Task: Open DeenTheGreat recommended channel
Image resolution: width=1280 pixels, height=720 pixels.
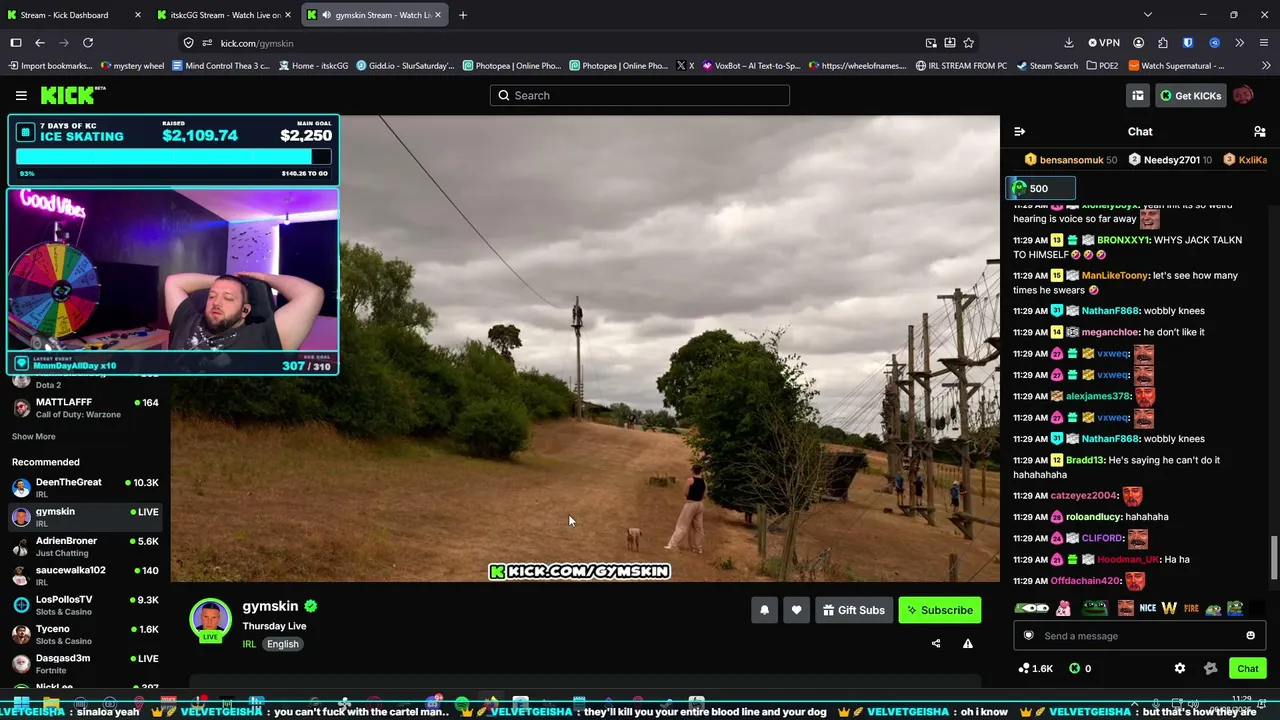Action: [85, 487]
